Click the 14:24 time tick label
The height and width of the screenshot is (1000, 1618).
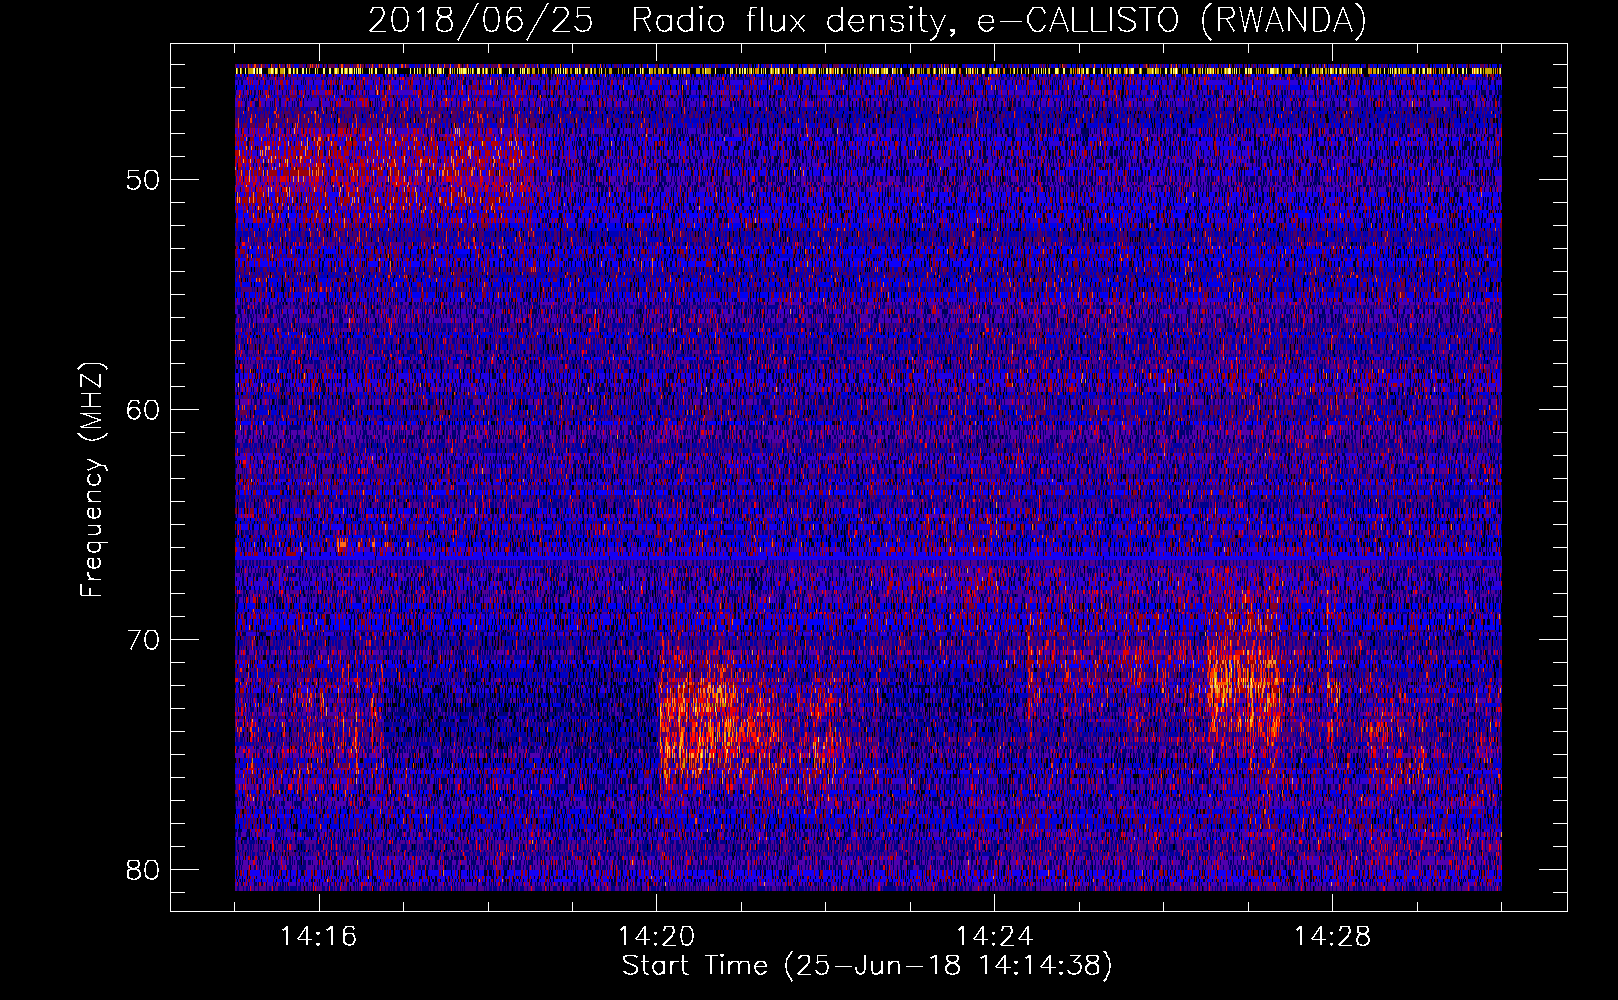pos(995,937)
